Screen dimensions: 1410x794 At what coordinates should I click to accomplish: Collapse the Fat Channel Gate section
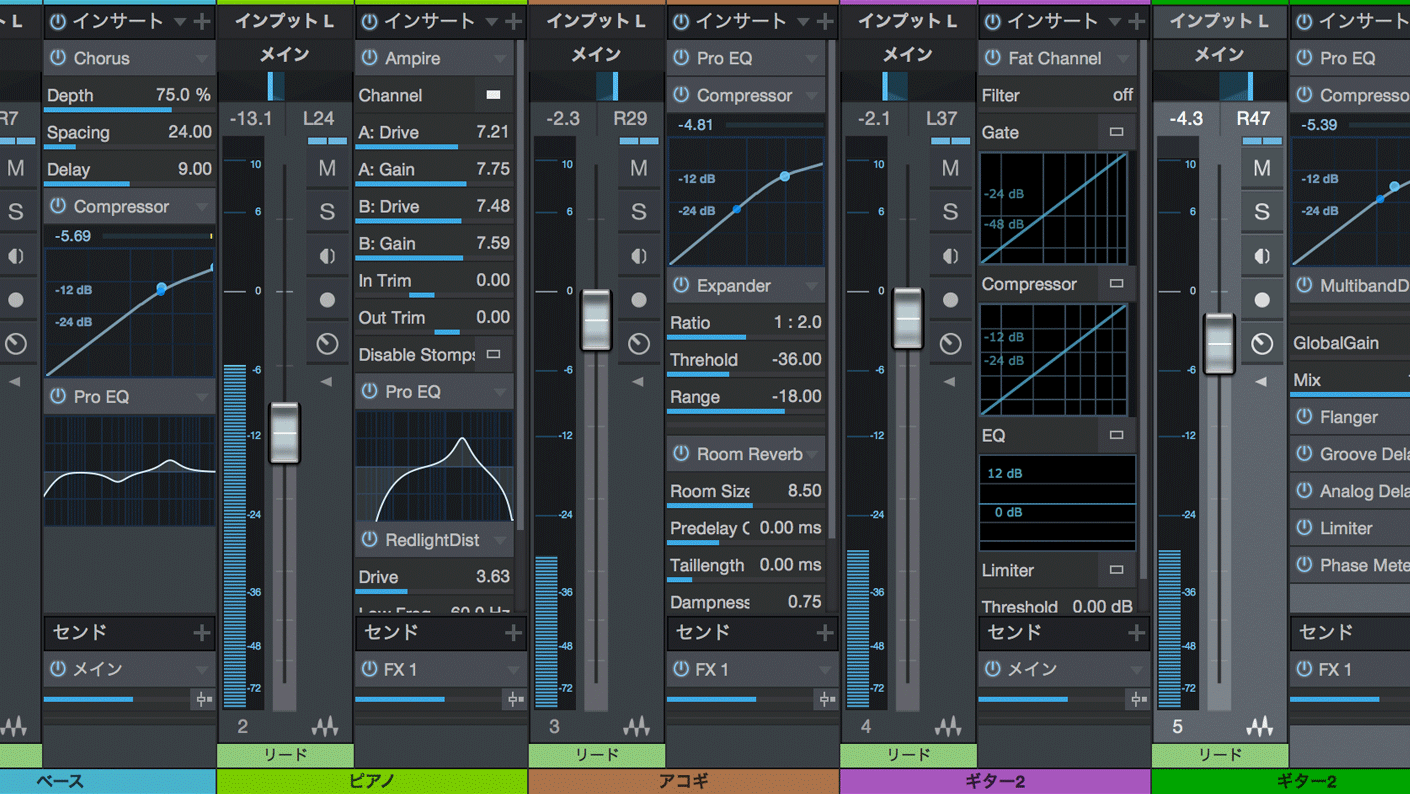(x=1116, y=132)
